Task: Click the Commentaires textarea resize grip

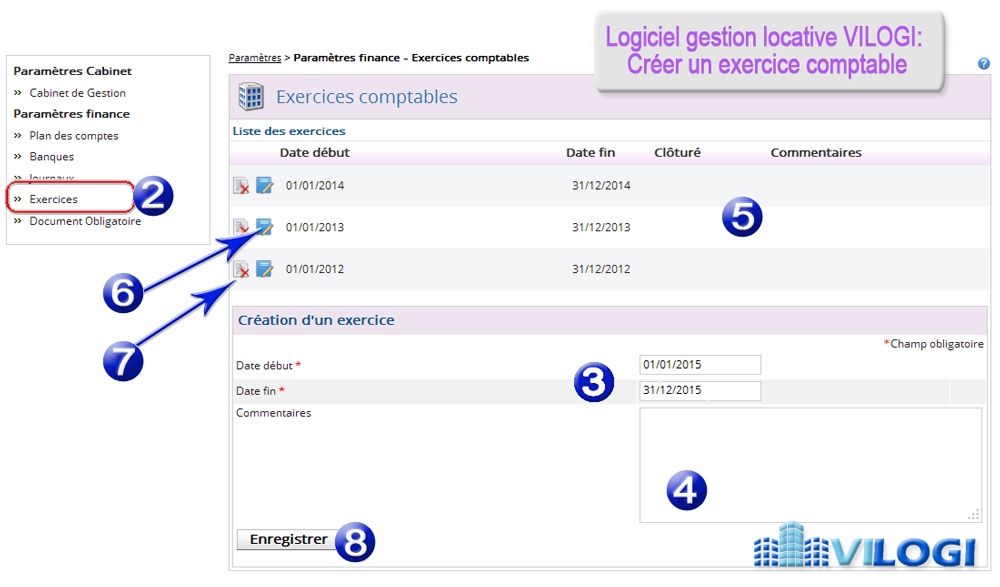Action: click(x=974, y=515)
